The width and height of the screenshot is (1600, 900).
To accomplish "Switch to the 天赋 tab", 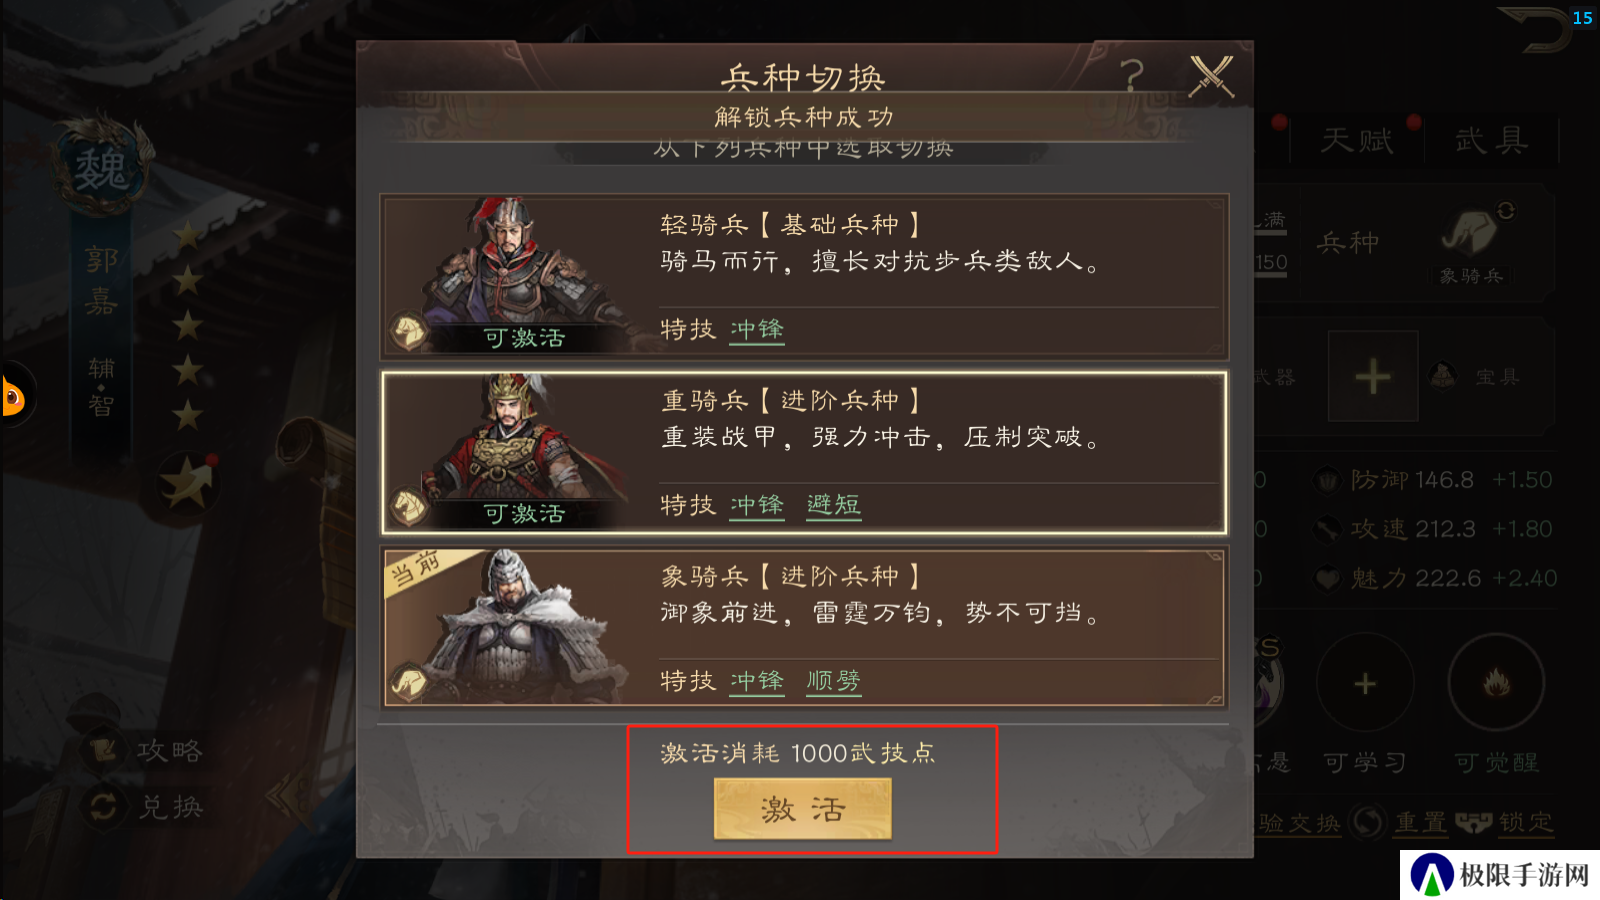I will pos(1358,140).
